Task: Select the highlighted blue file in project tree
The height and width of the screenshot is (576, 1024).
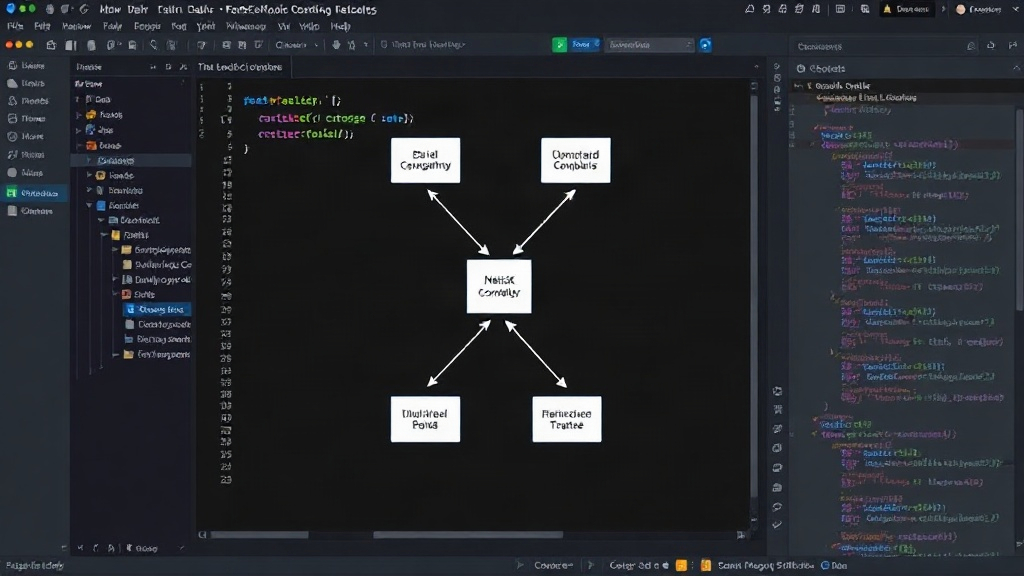Action: [x=157, y=310]
